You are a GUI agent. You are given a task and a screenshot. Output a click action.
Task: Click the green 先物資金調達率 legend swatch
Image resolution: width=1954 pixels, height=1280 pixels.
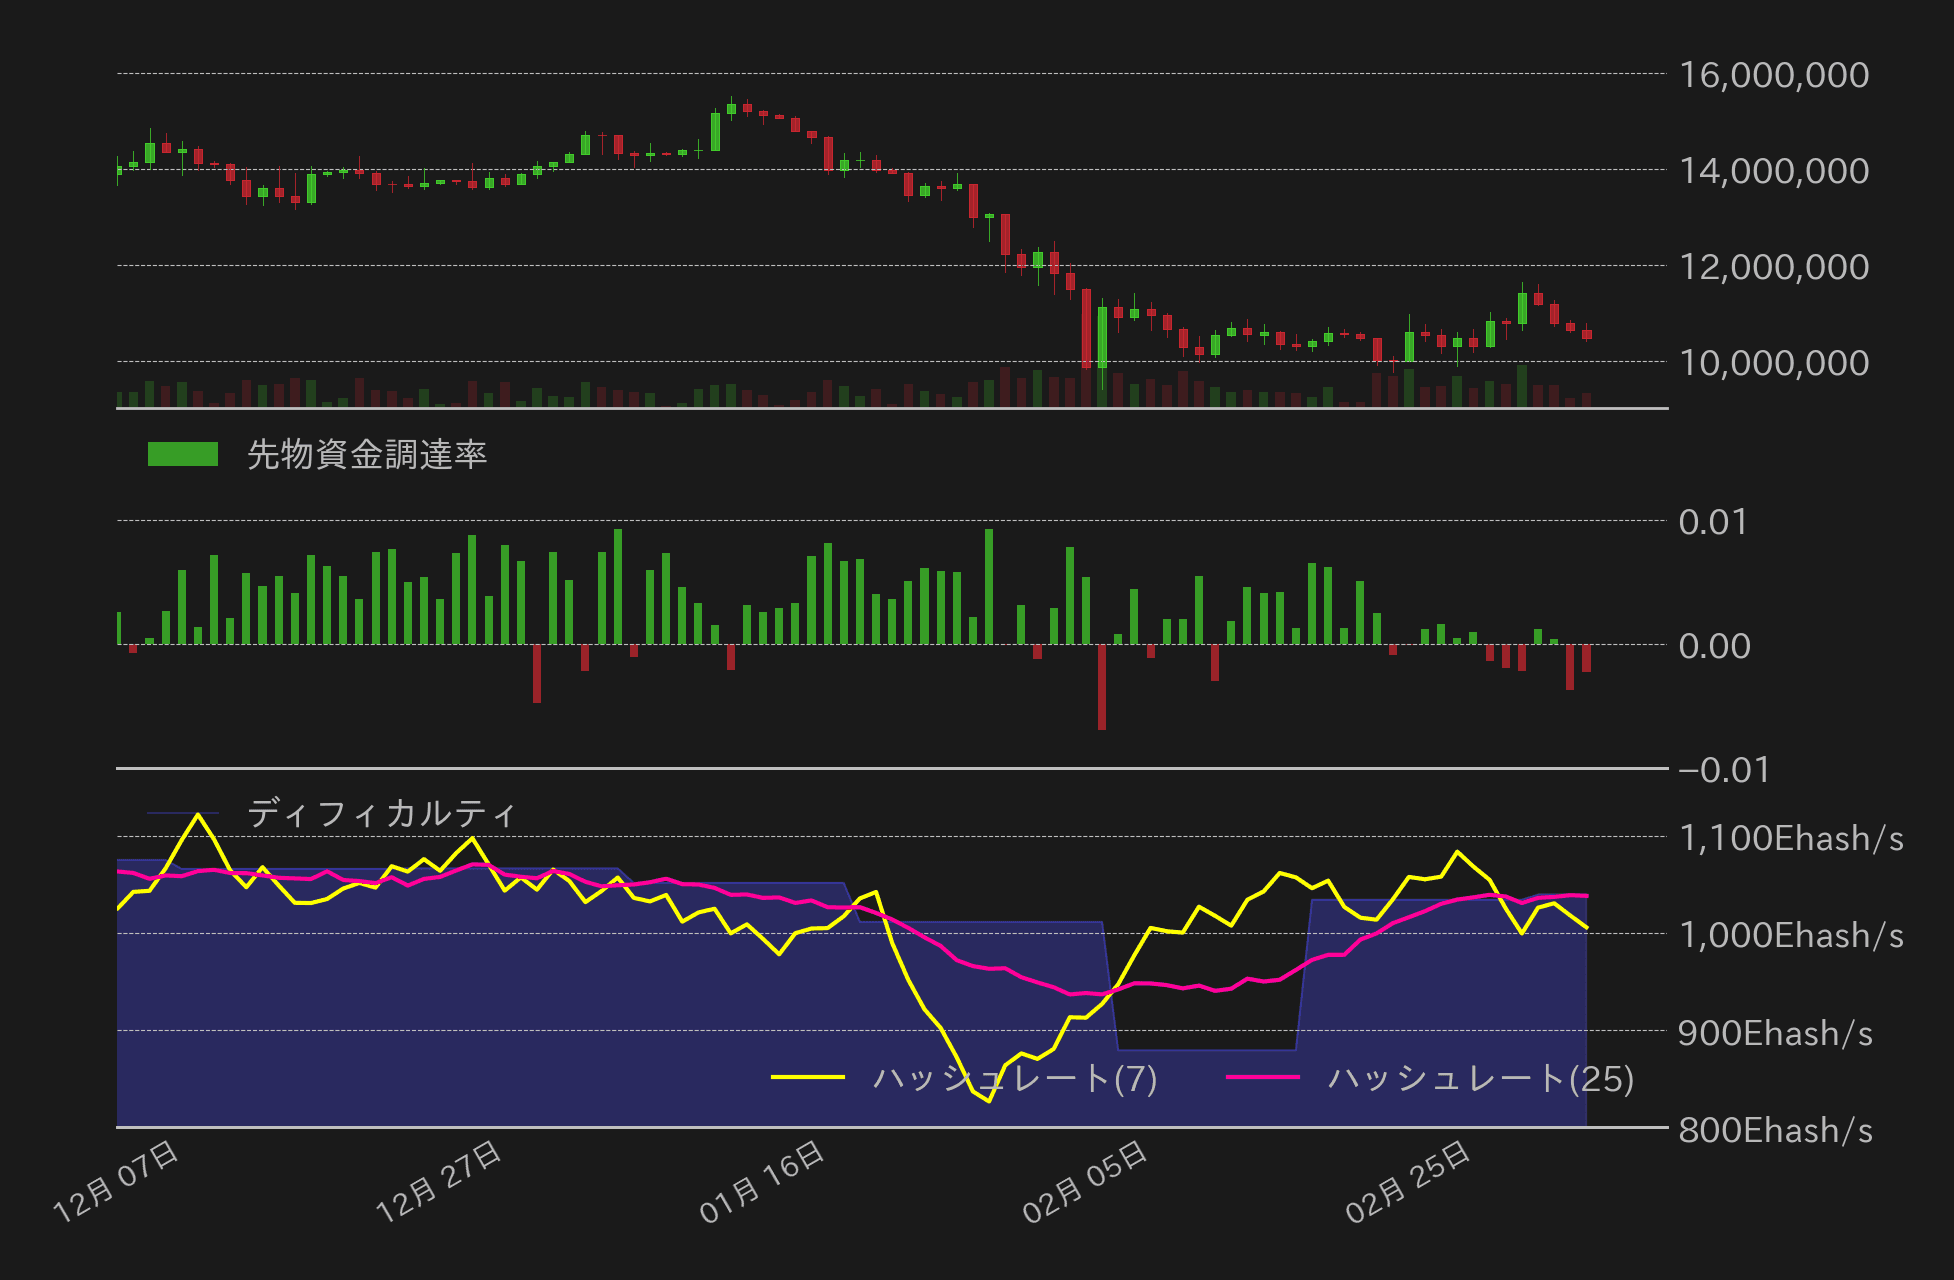[x=183, y=453]
